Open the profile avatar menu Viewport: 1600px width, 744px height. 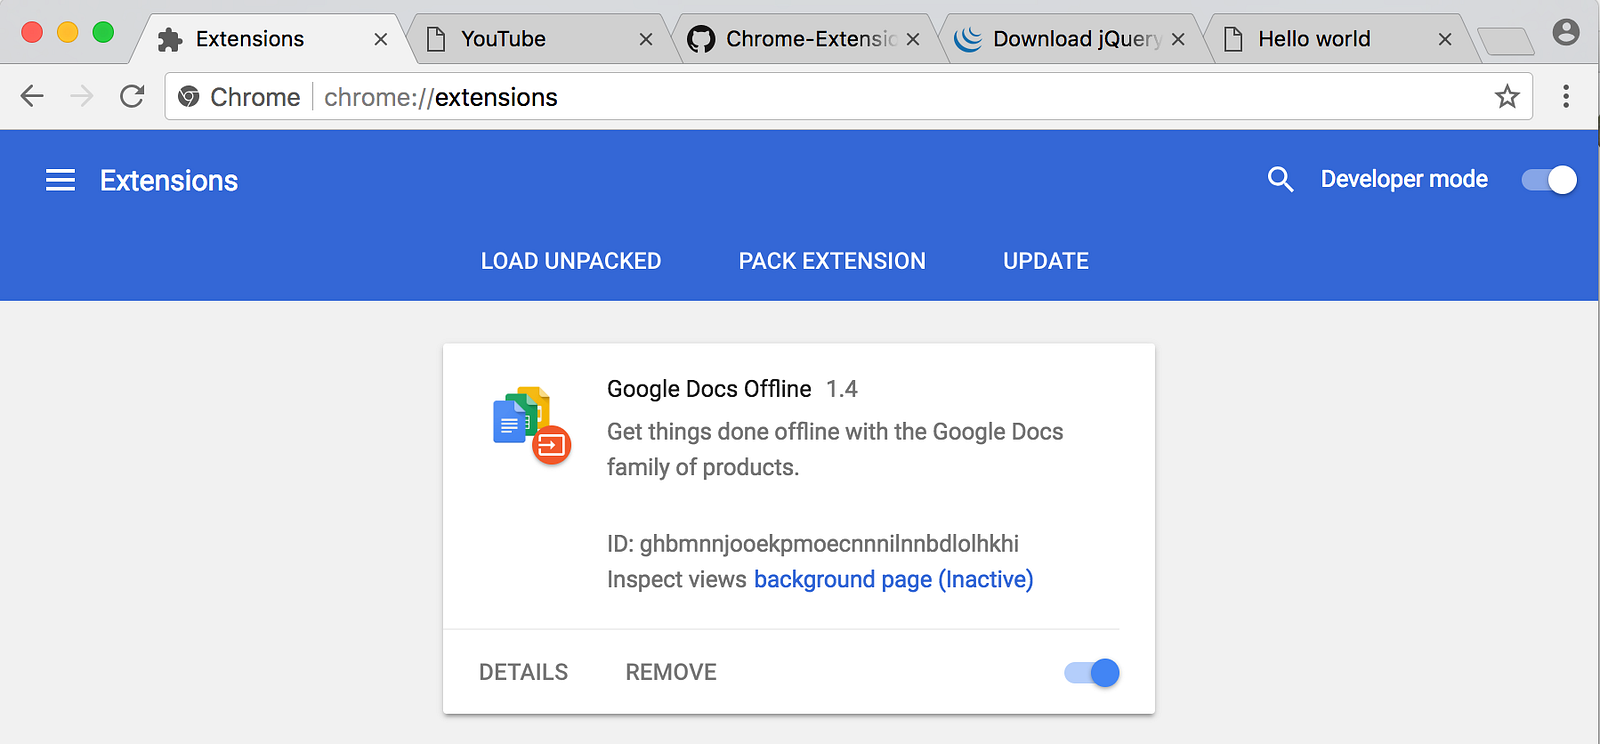[x=1566, y=33]
